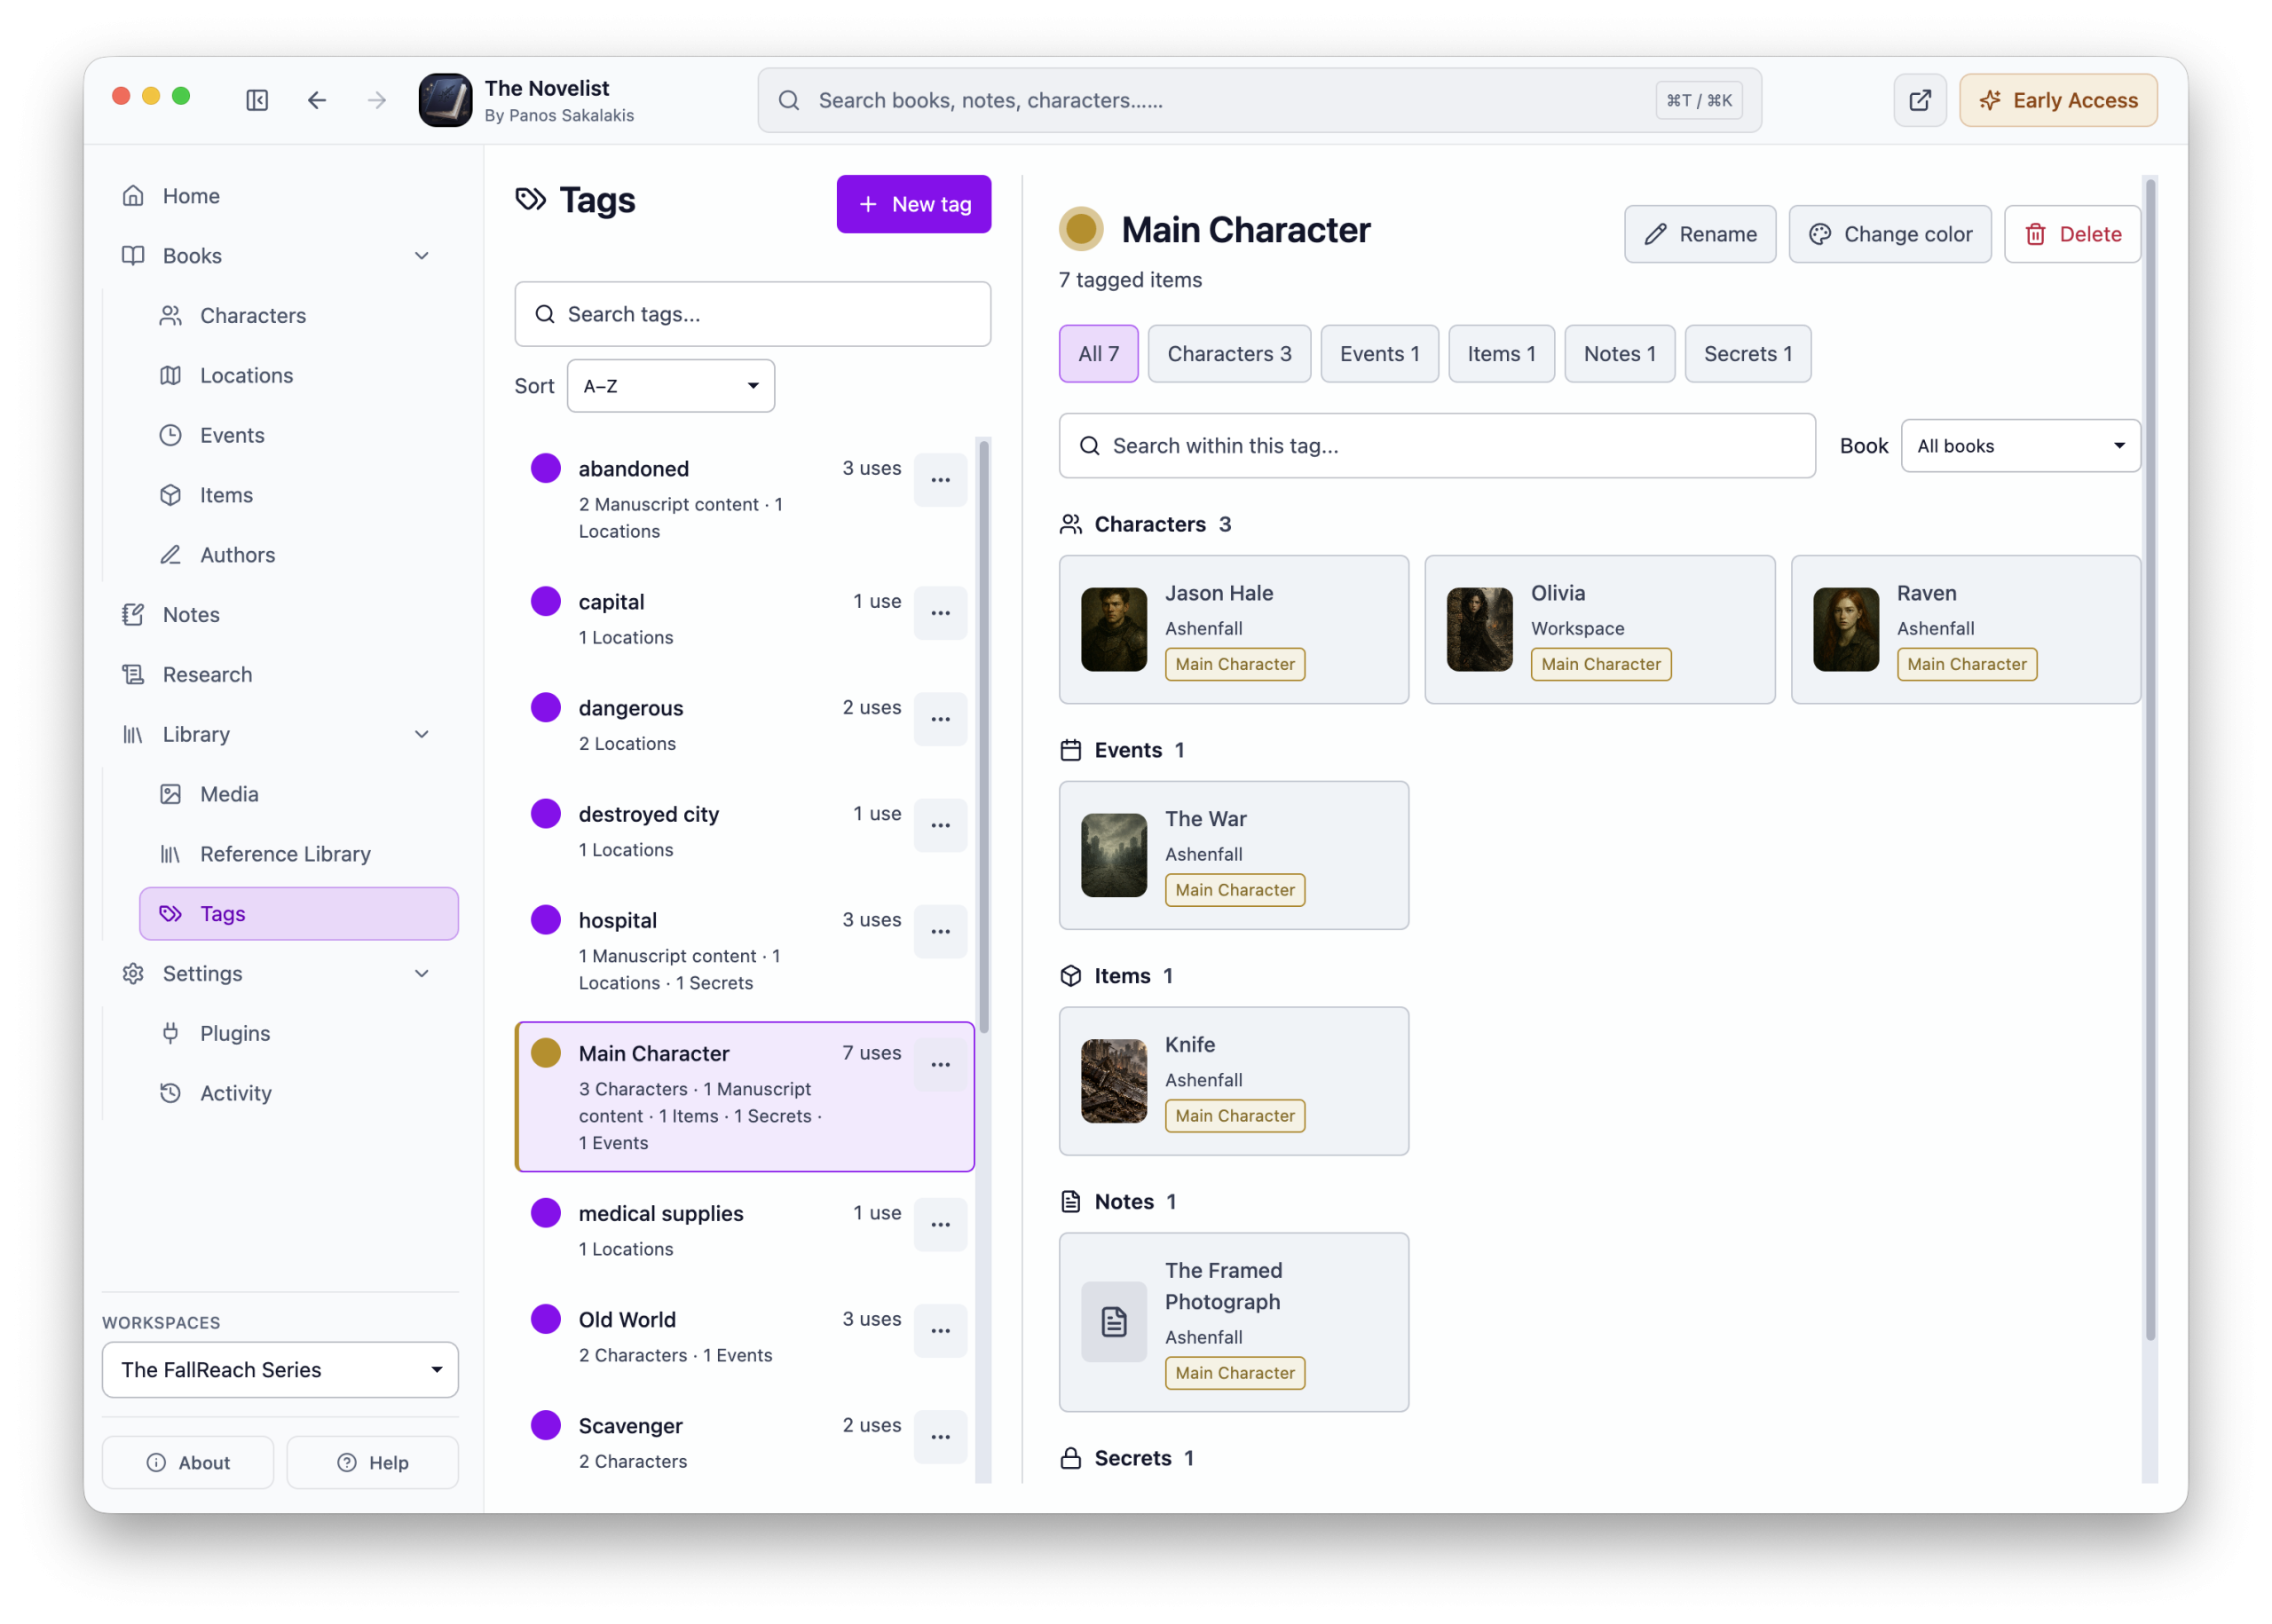Click gold color dot beside Main Character heading
Viewport: 2272px width, 1624px height.
click(x=1081, y=229)
